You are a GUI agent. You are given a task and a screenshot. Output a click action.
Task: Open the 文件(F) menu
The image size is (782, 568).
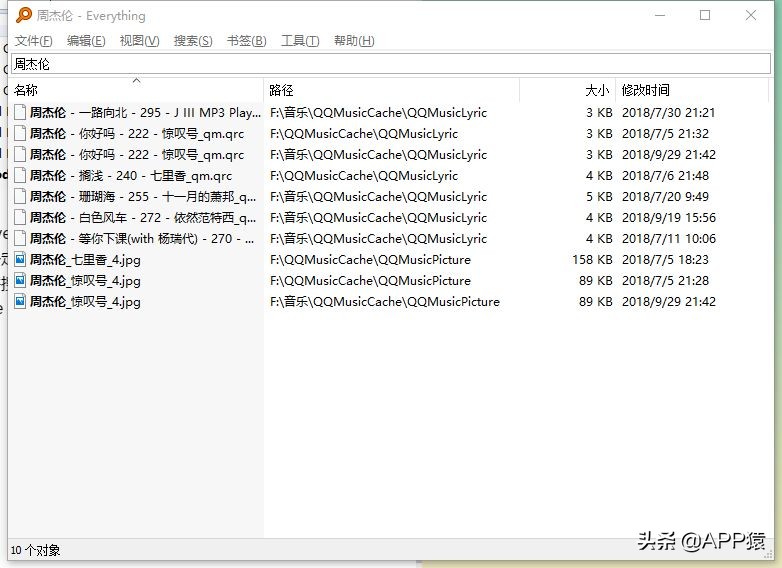33,41
